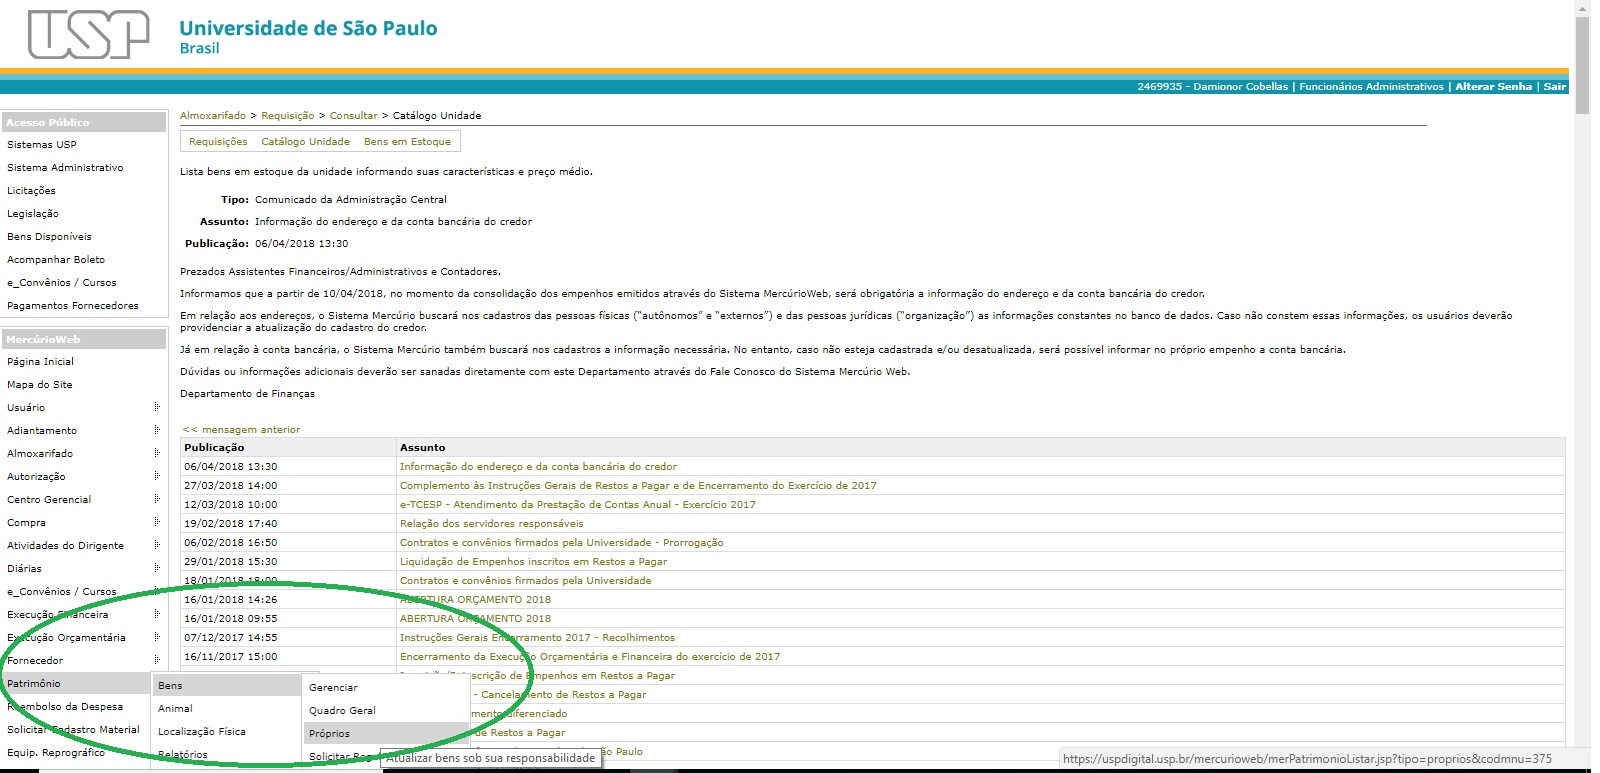Click the USP logo
This screenshot has height=773, width=1600.
tap(88, 34)
